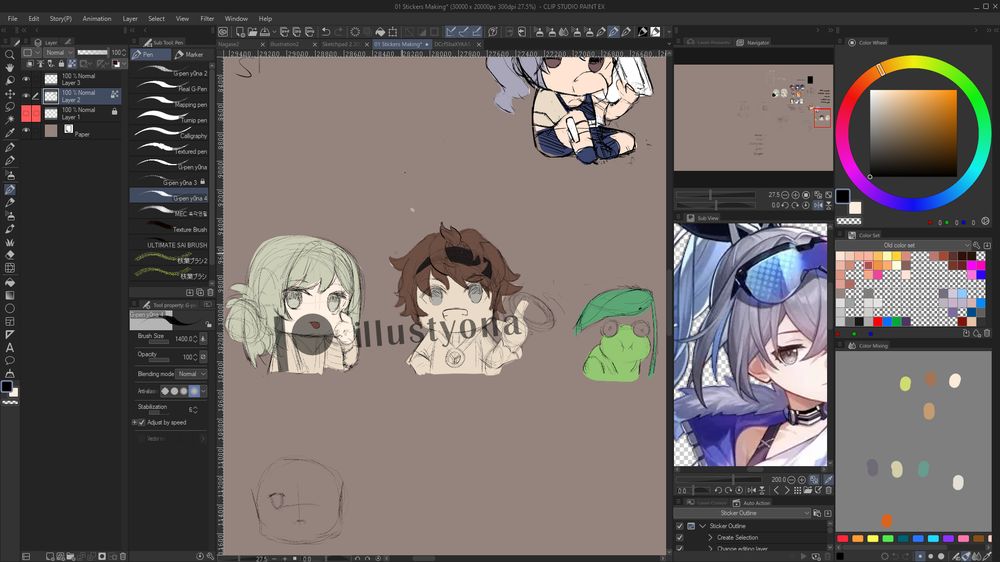Open the Animation menu
The width and height of the screenshot is (1000, 562).
click(97, 18)
